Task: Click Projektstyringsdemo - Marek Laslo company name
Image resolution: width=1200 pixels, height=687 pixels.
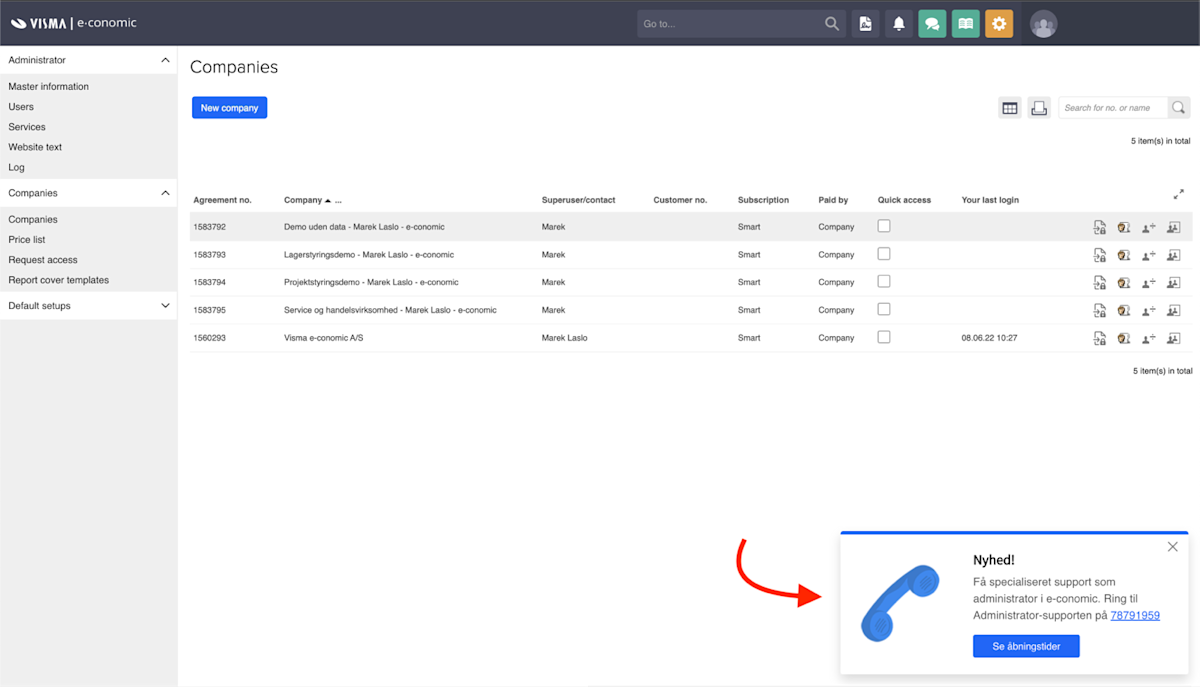Action: coord(371,283)
